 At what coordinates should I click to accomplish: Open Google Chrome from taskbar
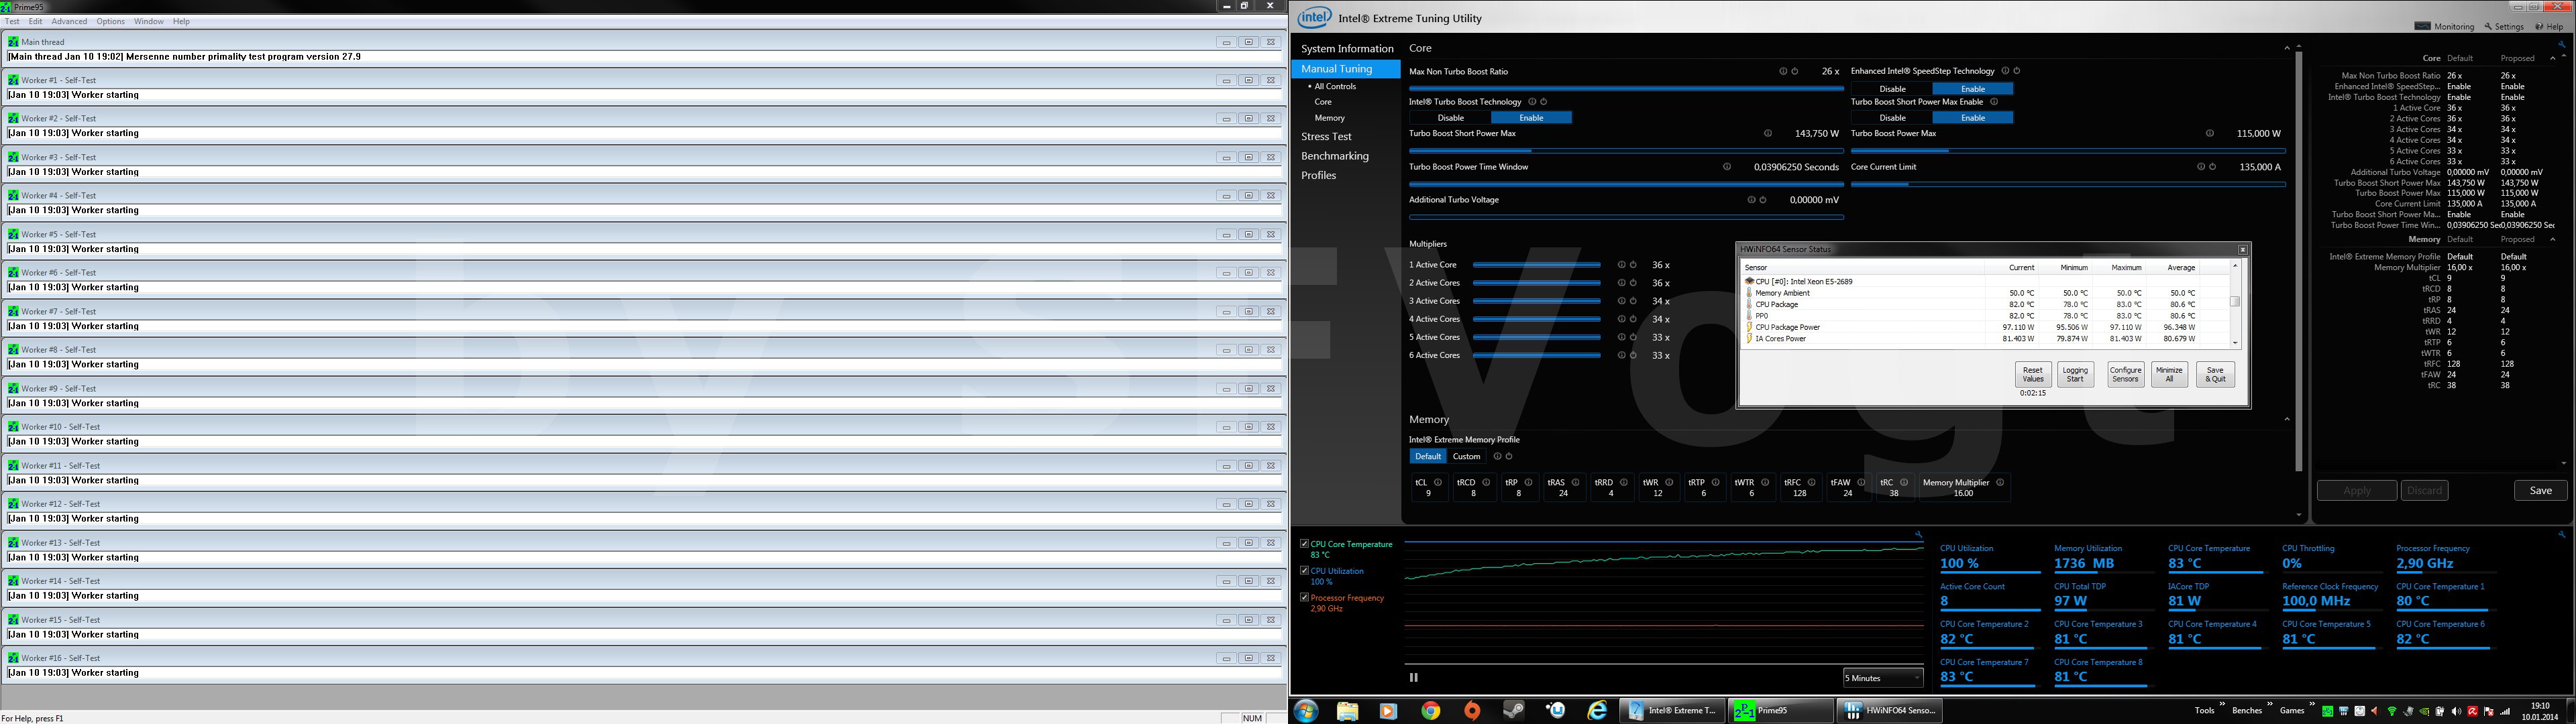click(1431, 711)
